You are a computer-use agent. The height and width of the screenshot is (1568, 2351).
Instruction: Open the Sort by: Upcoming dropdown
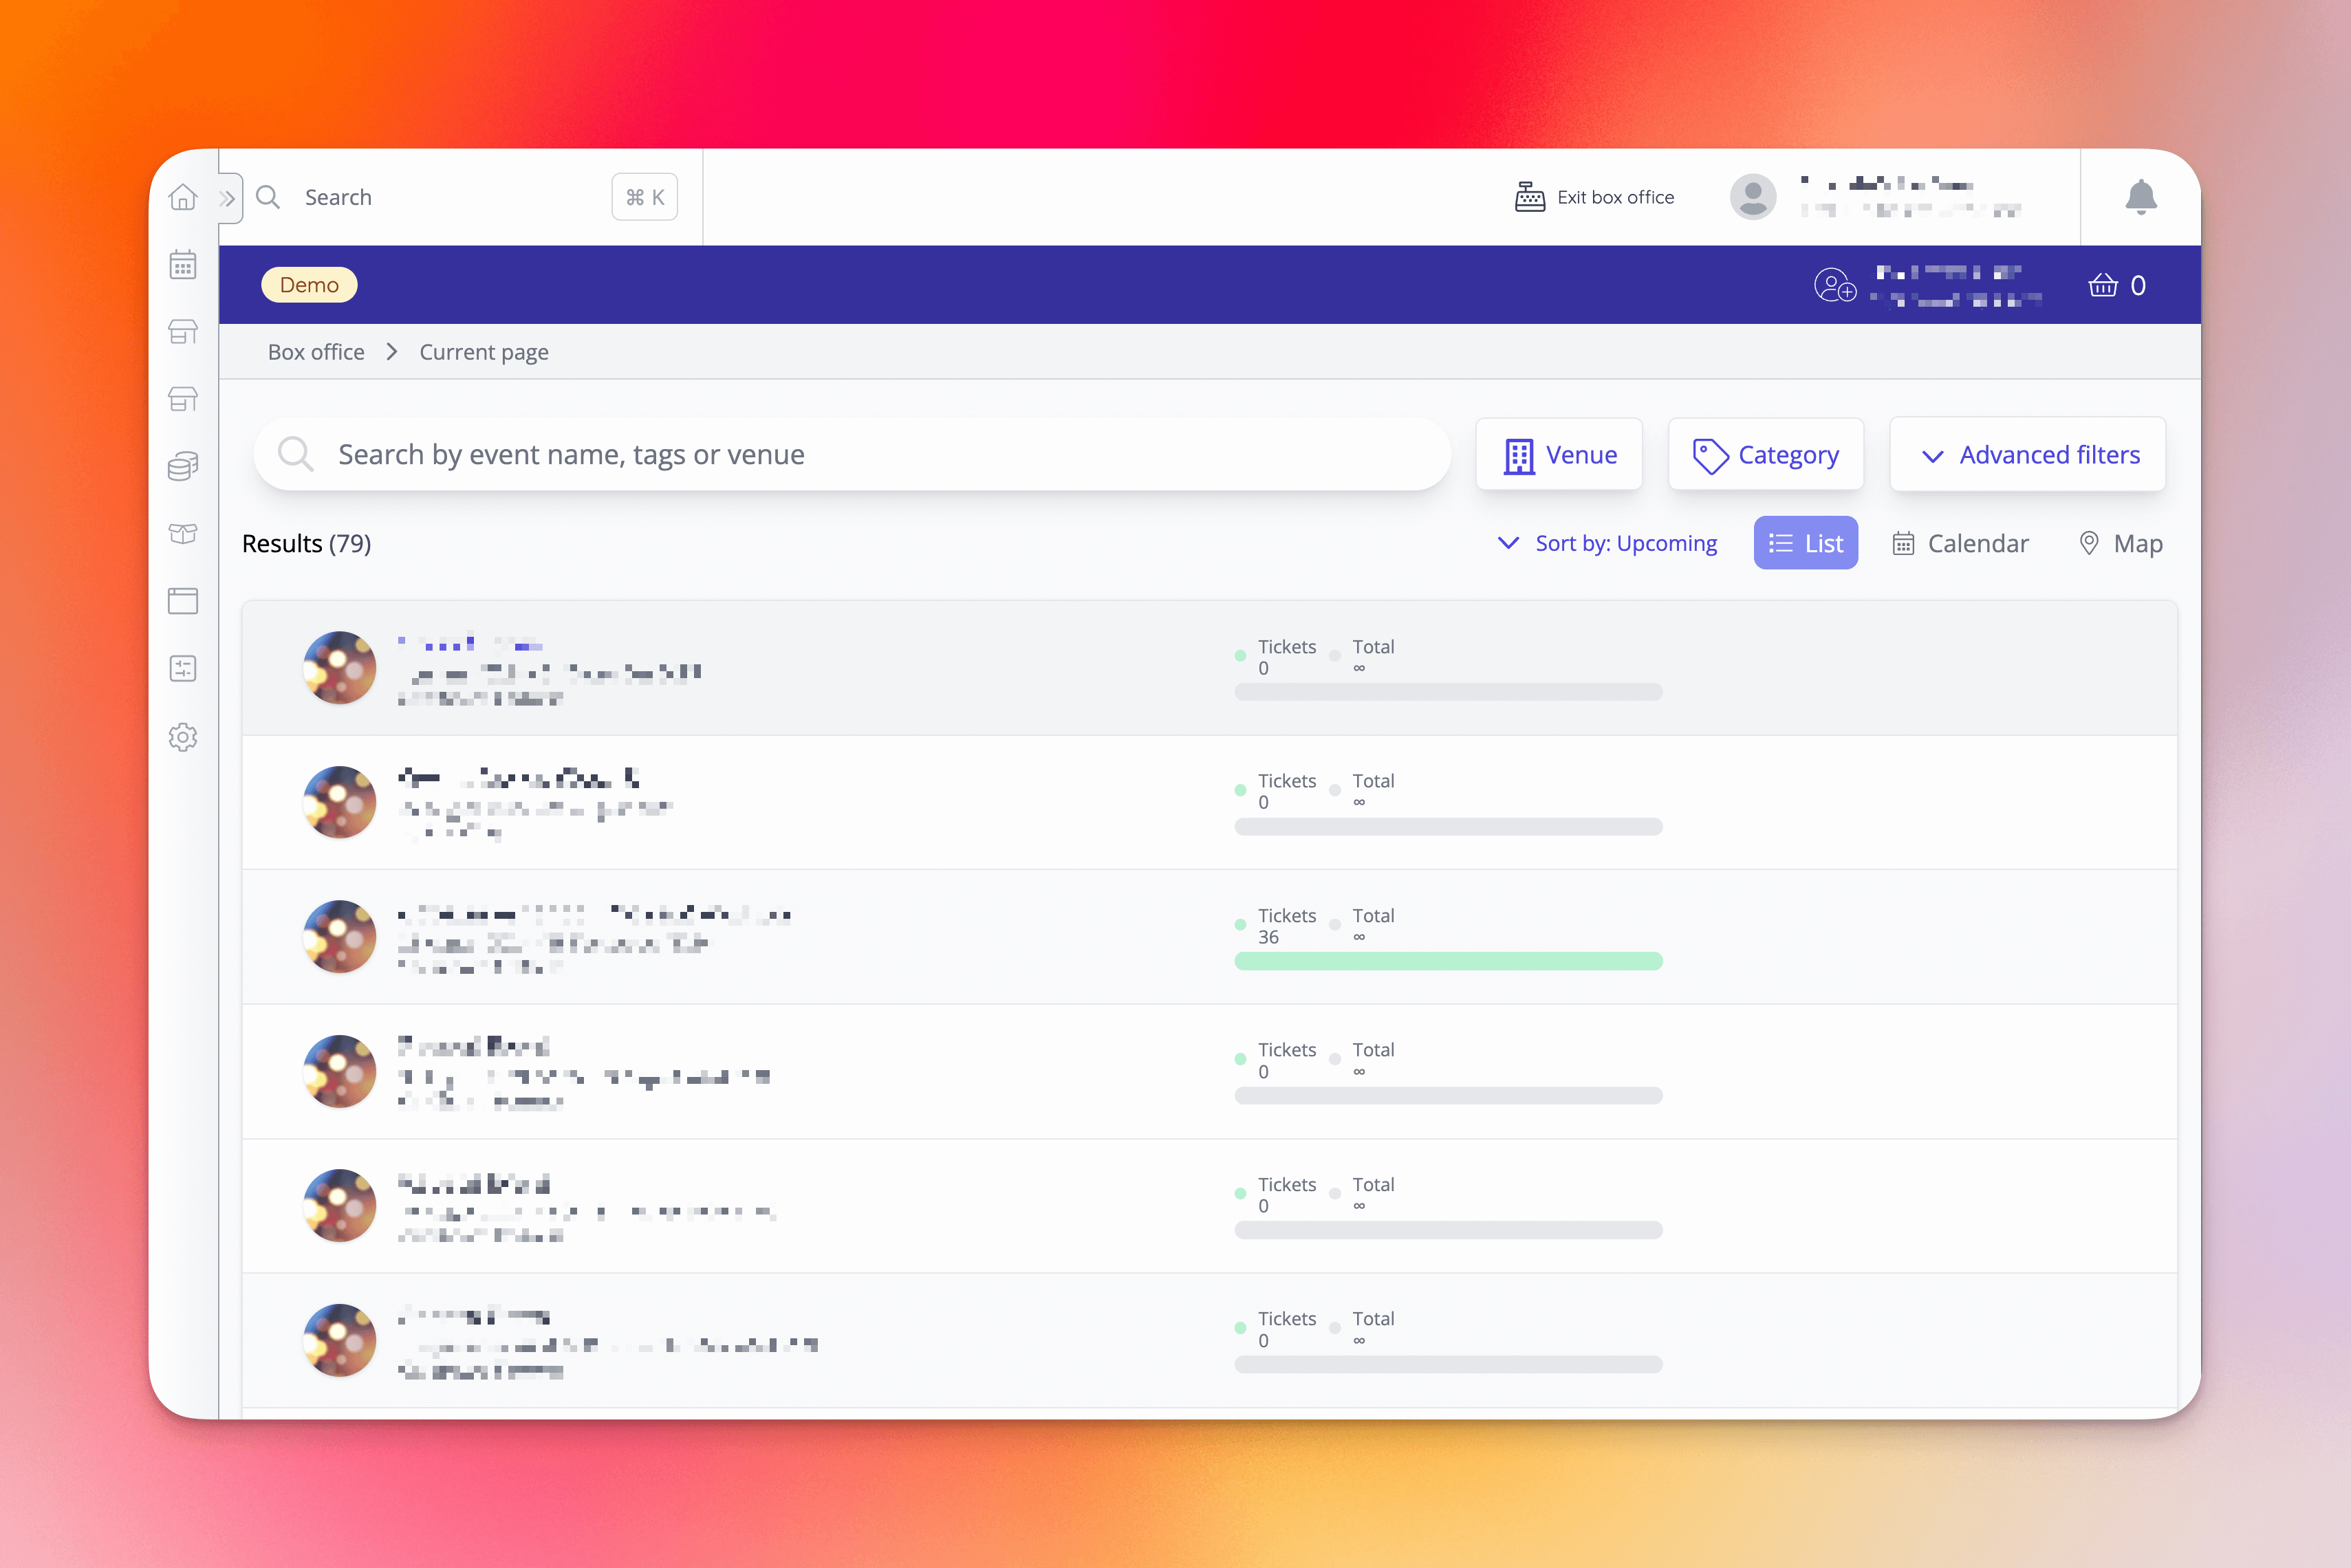[1607, 543]
